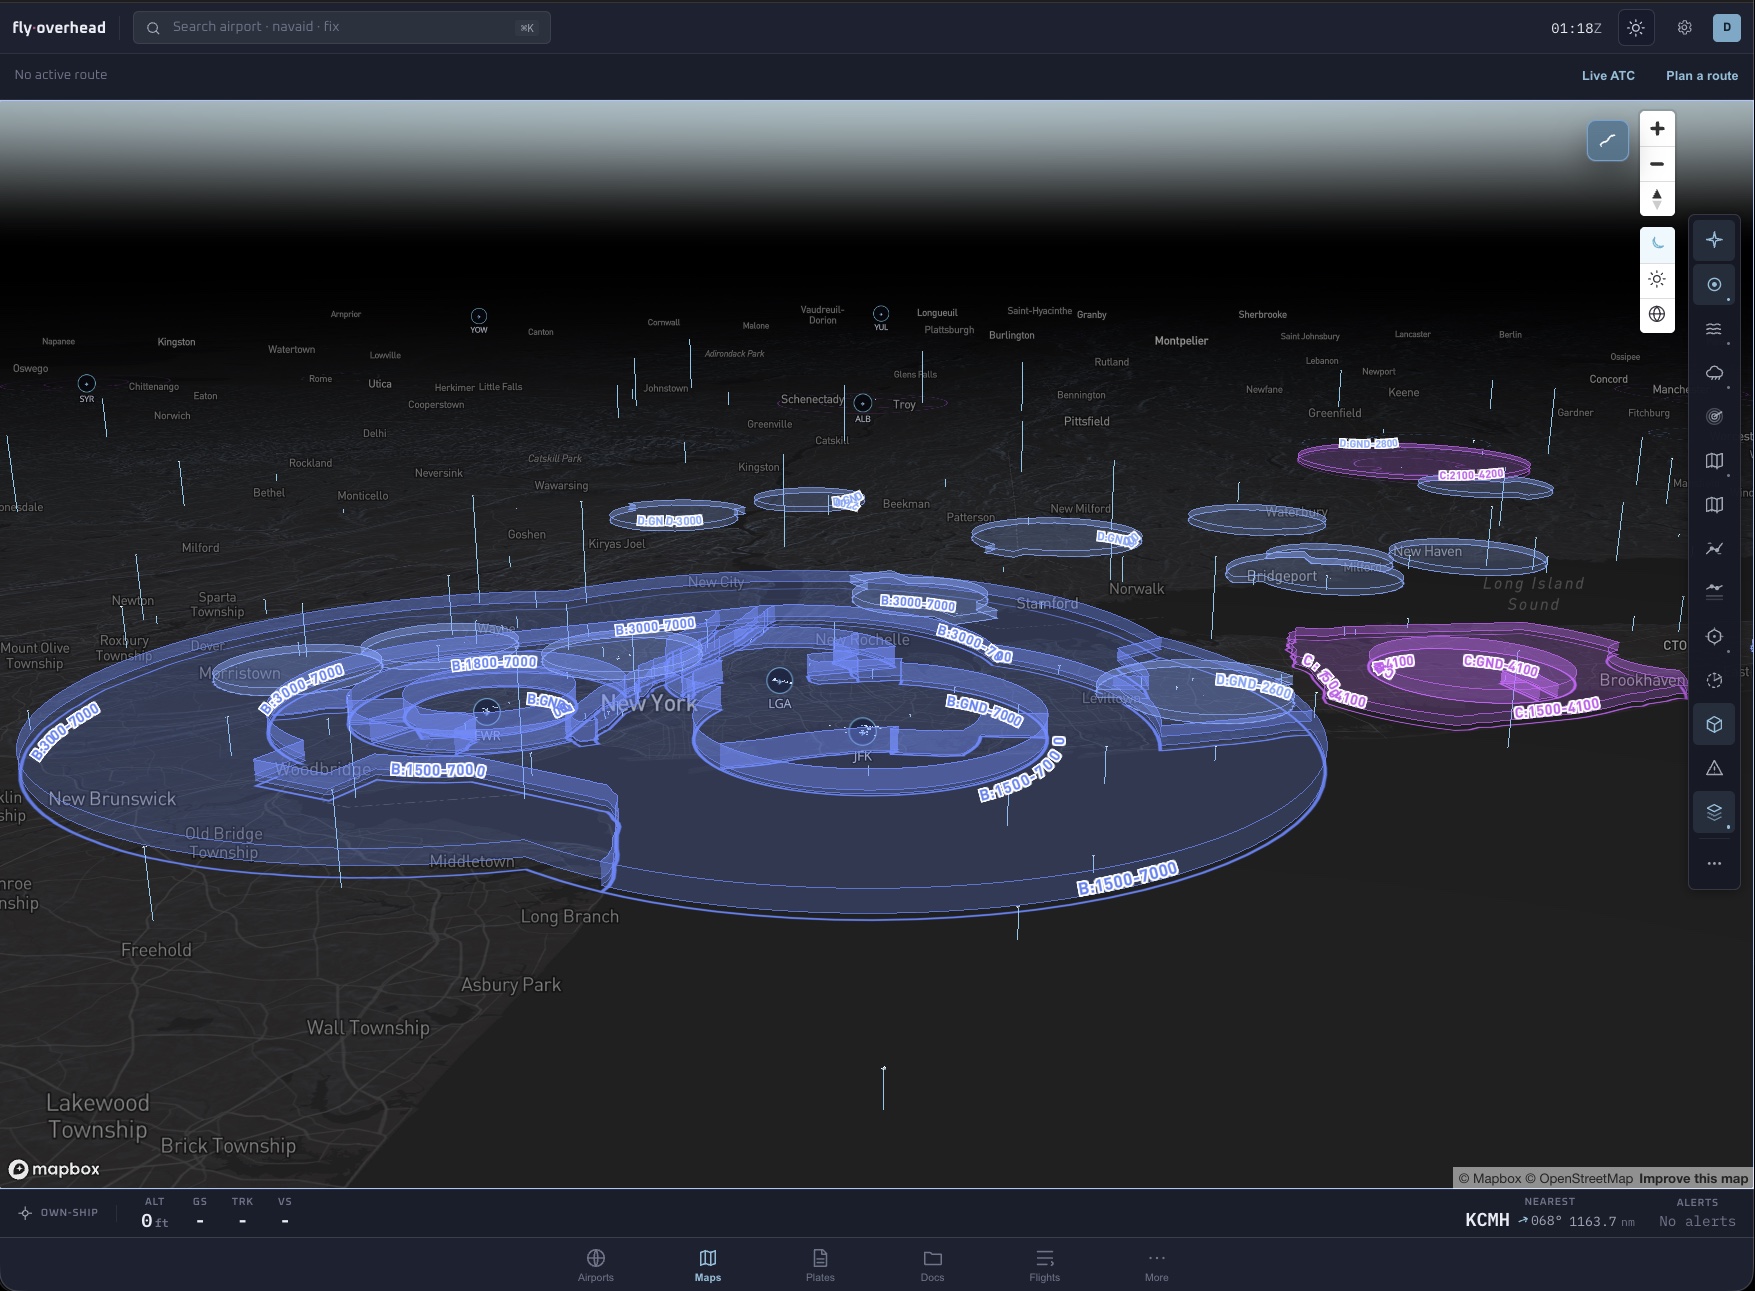Open the radar target icon in sidebar
The image size is (1755, 1291).
[x=1714, y=417]
